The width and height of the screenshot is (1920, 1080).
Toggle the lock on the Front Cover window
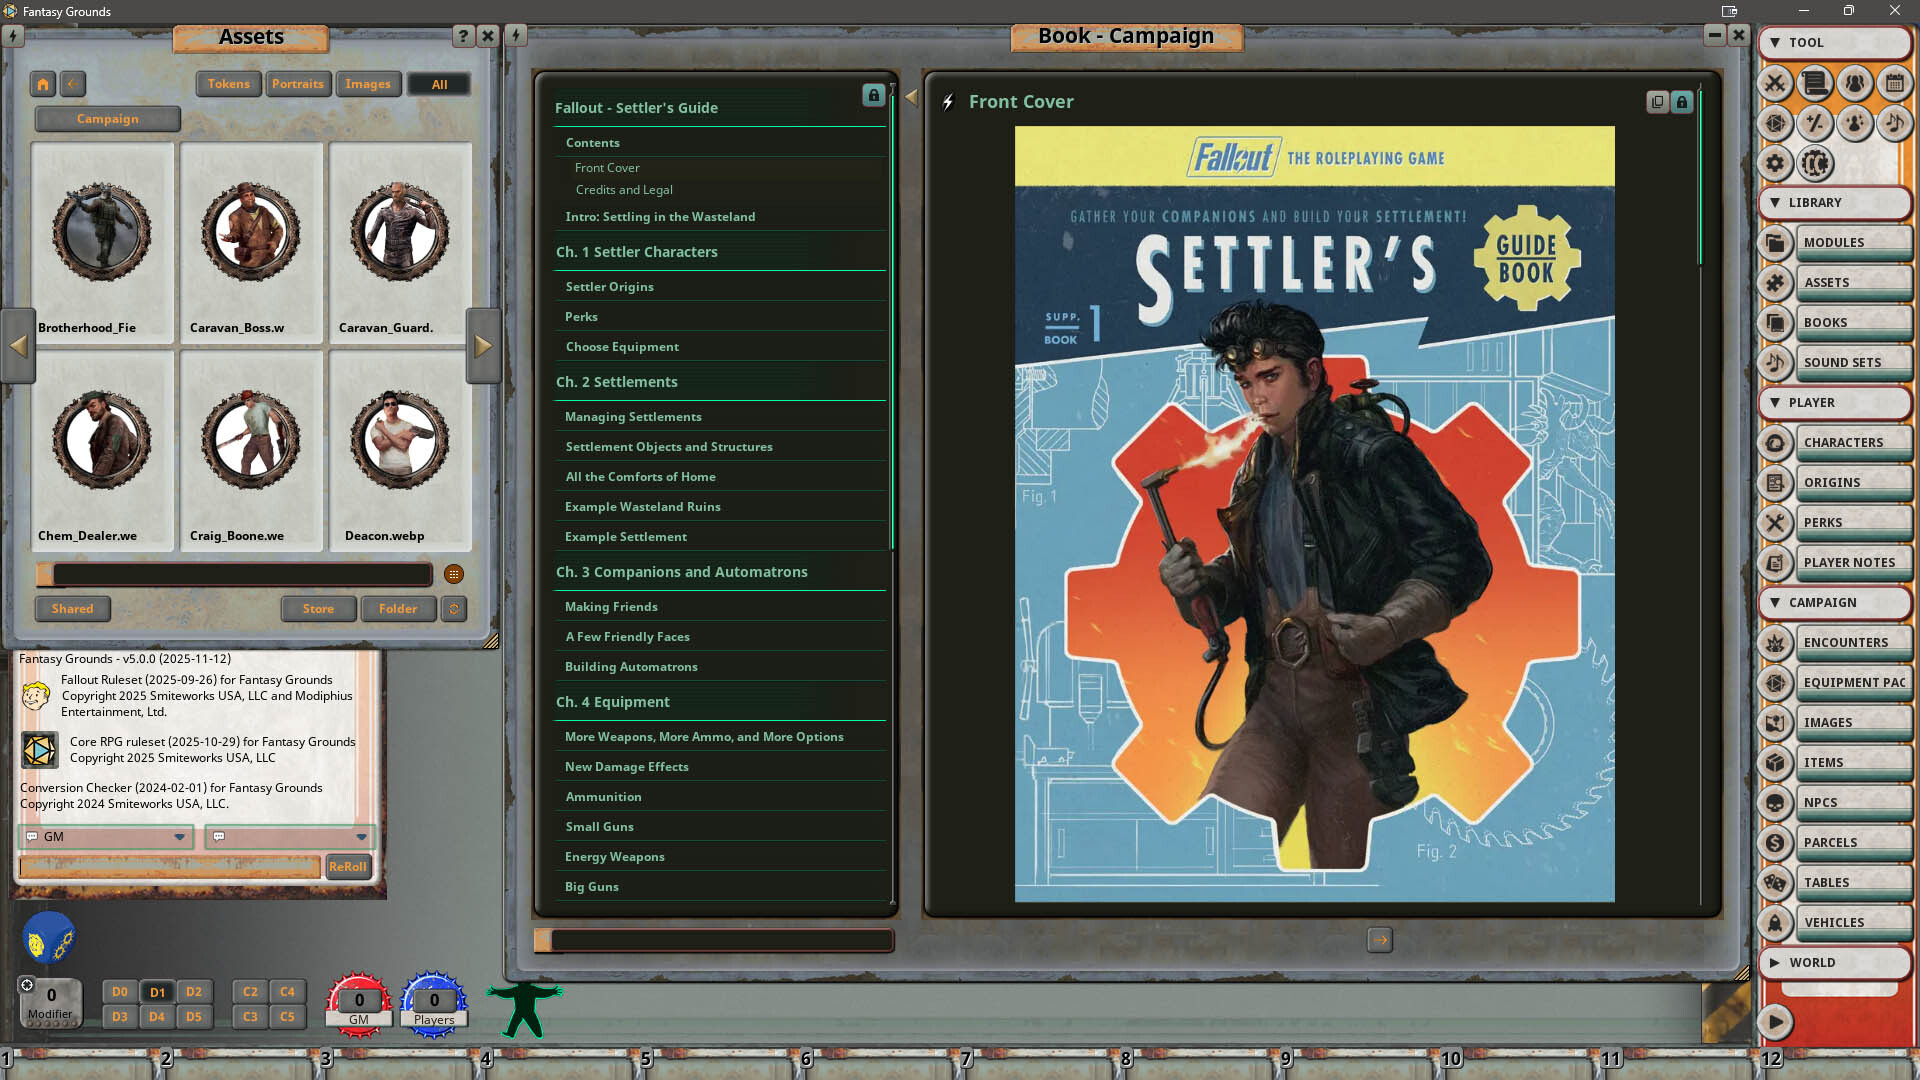(x=1681, y=103)
